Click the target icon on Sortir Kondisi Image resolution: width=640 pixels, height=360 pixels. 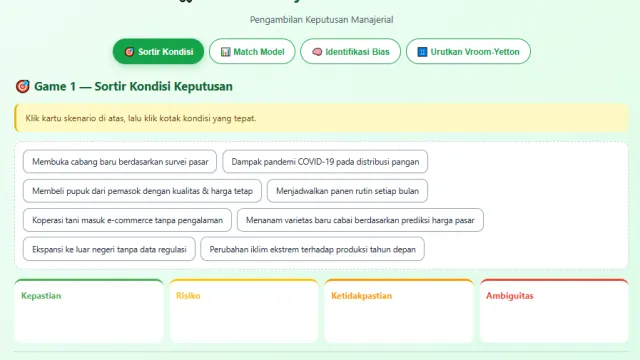coord(129,52)
